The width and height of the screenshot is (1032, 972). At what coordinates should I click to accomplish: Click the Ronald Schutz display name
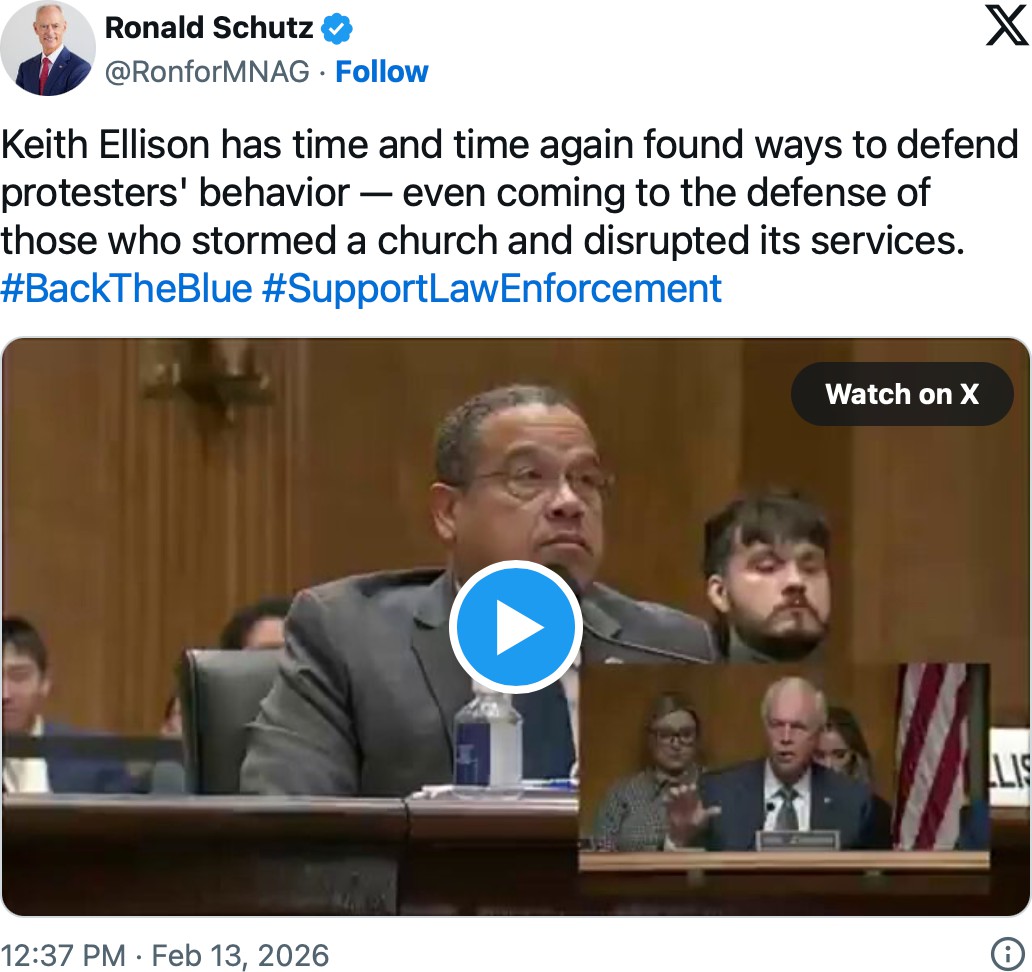[209, 28]
